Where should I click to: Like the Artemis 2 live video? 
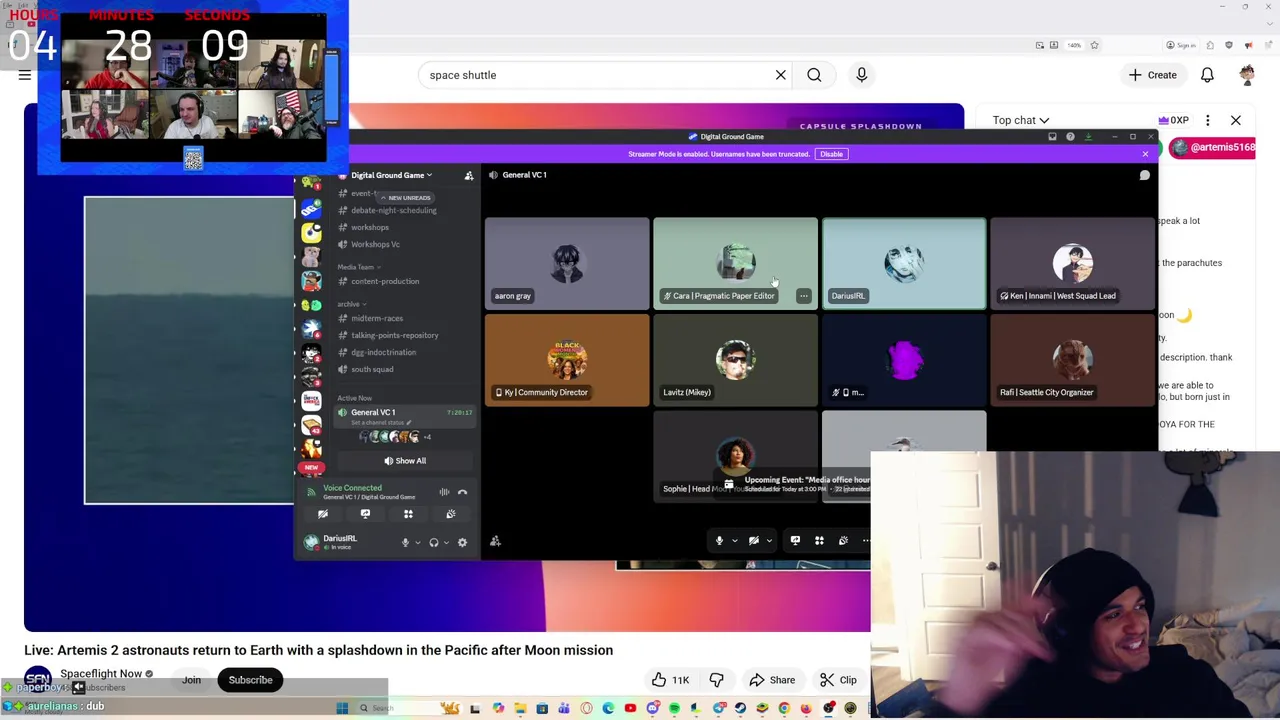[x=670, y=680]
